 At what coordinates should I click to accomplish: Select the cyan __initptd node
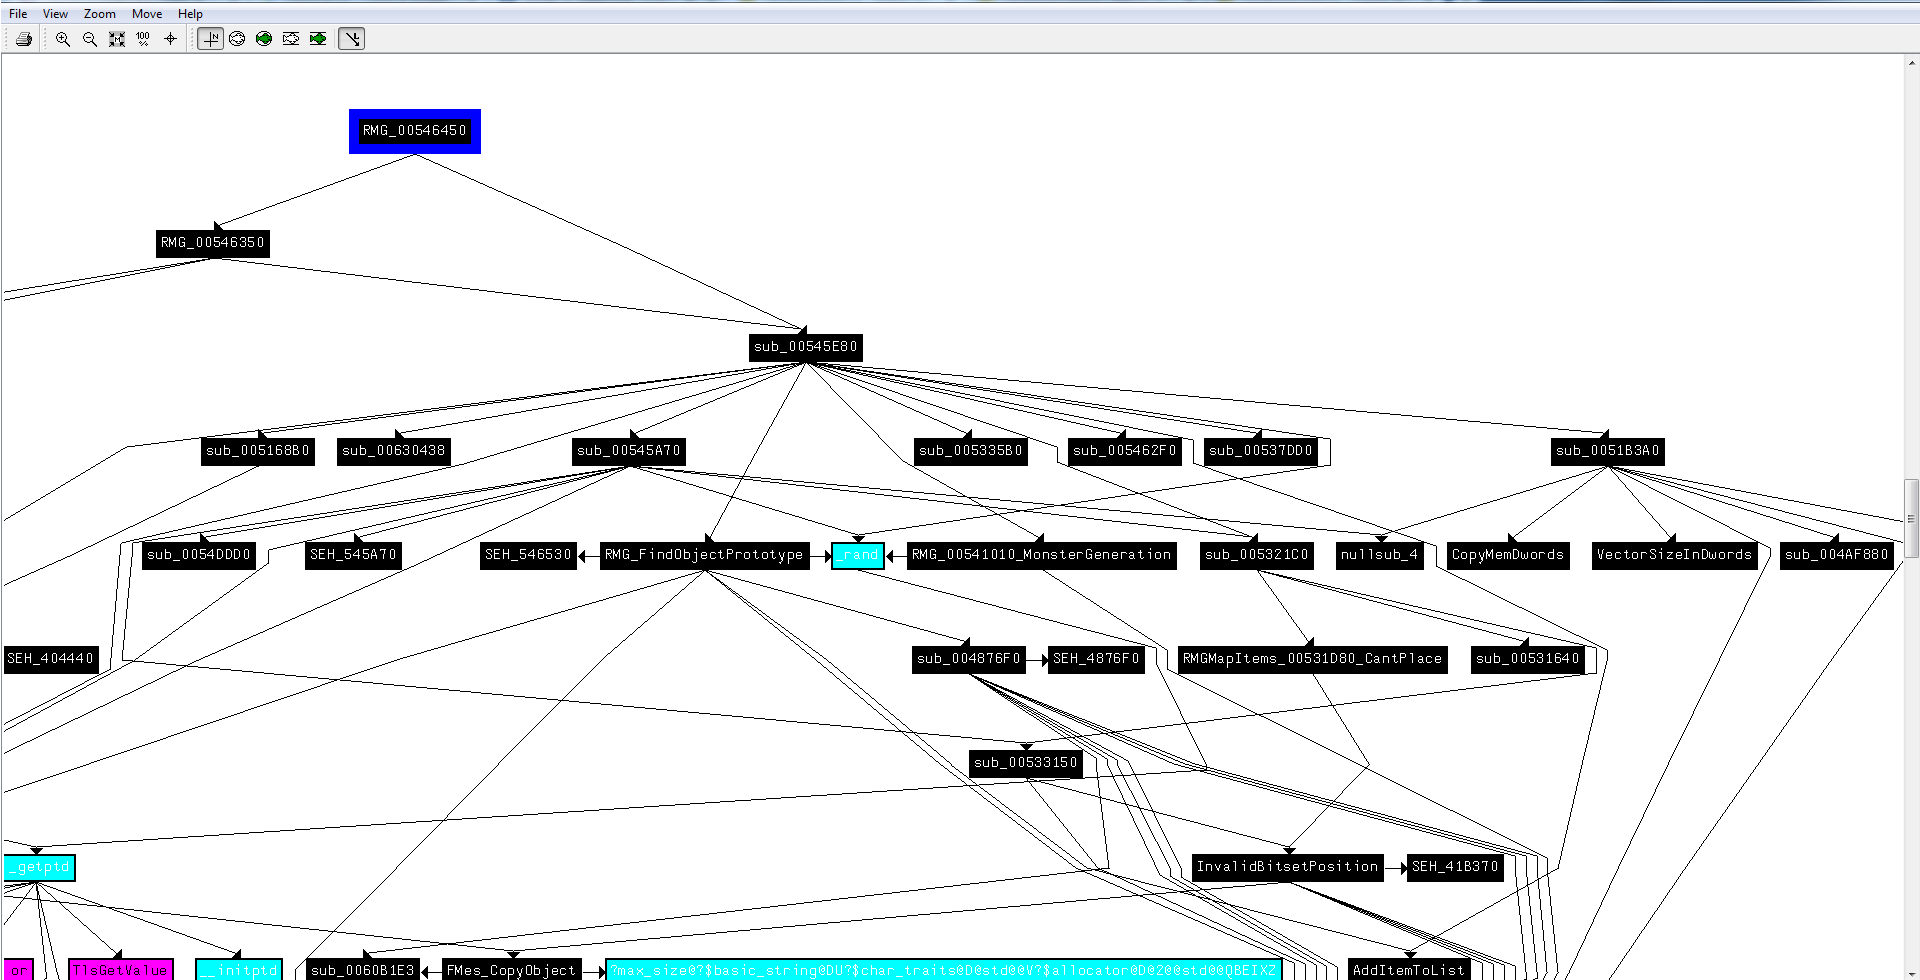pyautogui.click(x=239, y=970)
